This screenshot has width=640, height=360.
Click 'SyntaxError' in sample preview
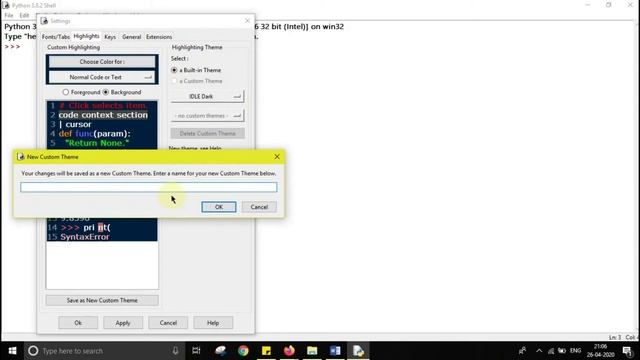tap(85, 237)
